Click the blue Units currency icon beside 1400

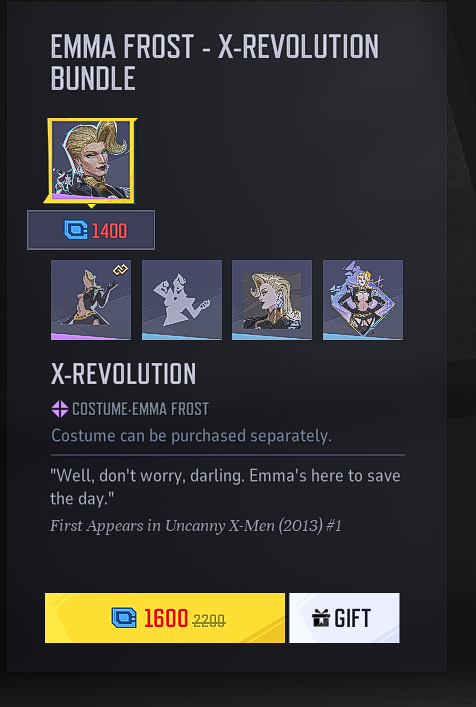[76, 230]
